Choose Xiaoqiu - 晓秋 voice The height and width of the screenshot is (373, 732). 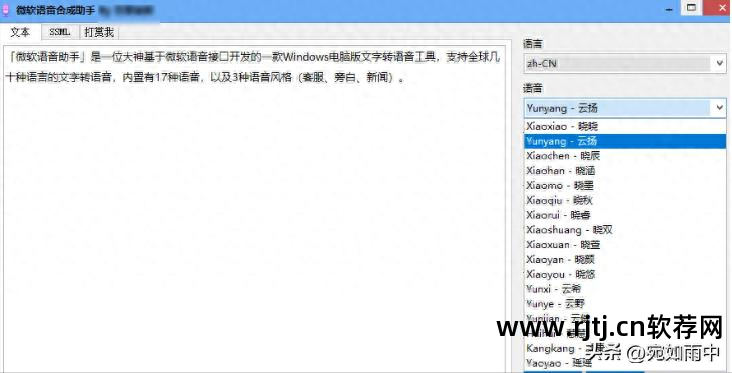(625, 200)
